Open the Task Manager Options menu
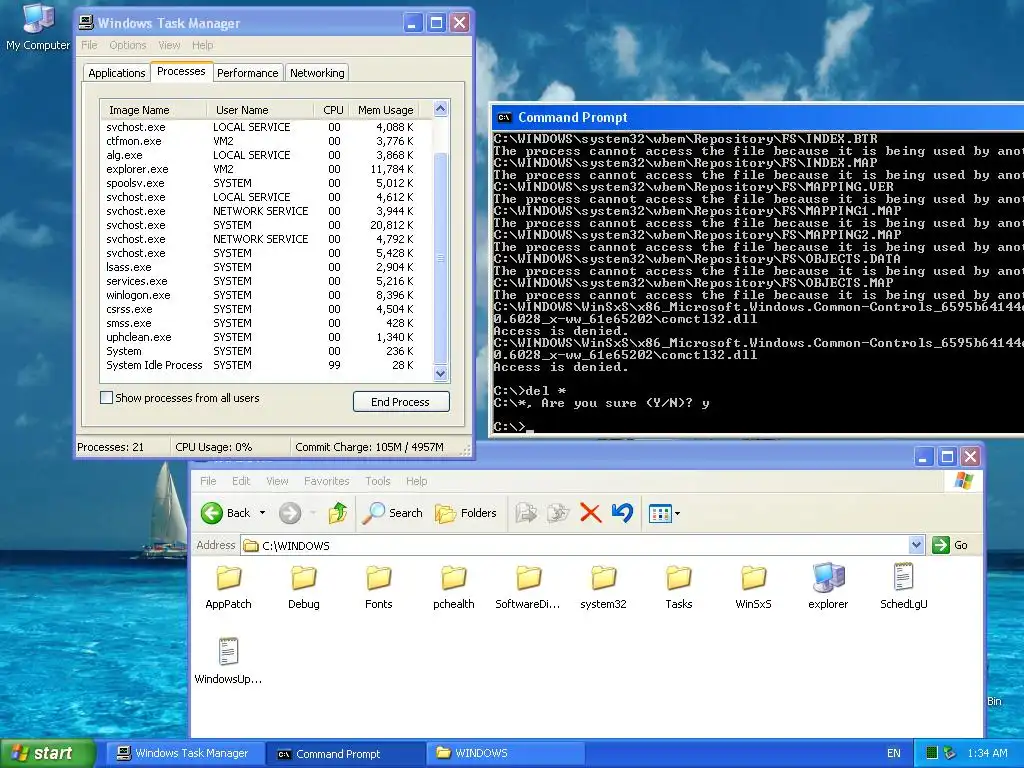The image size is (1024, 768). point(128,45)
